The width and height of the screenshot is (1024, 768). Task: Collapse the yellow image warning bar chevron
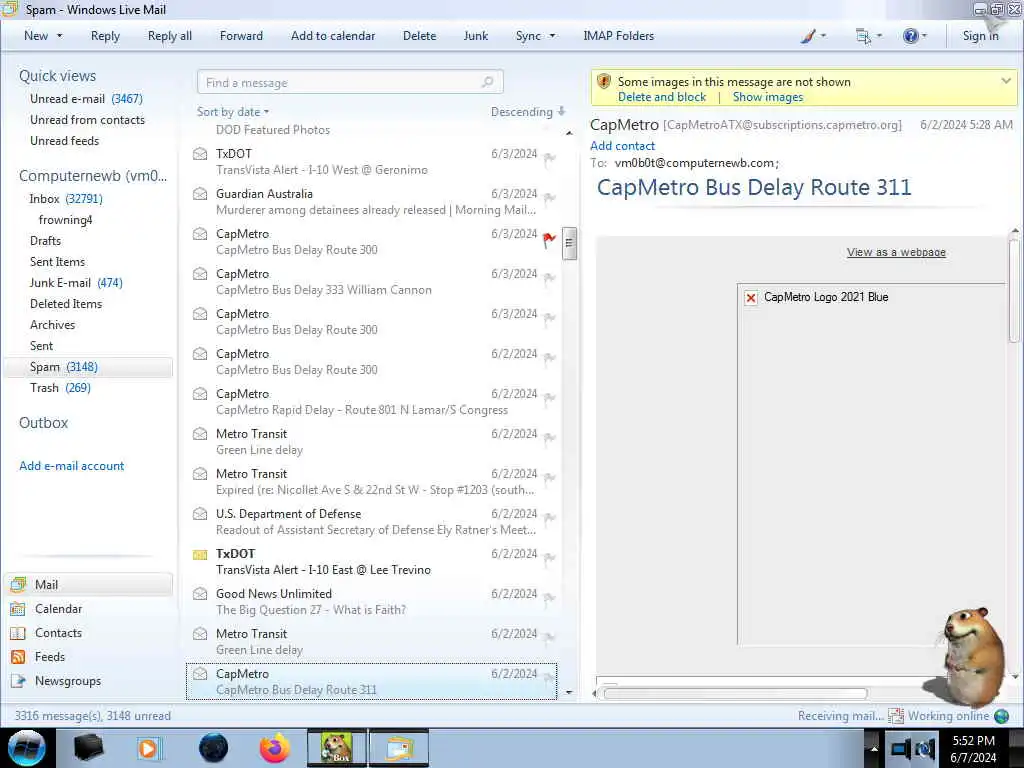[1006, 81]
